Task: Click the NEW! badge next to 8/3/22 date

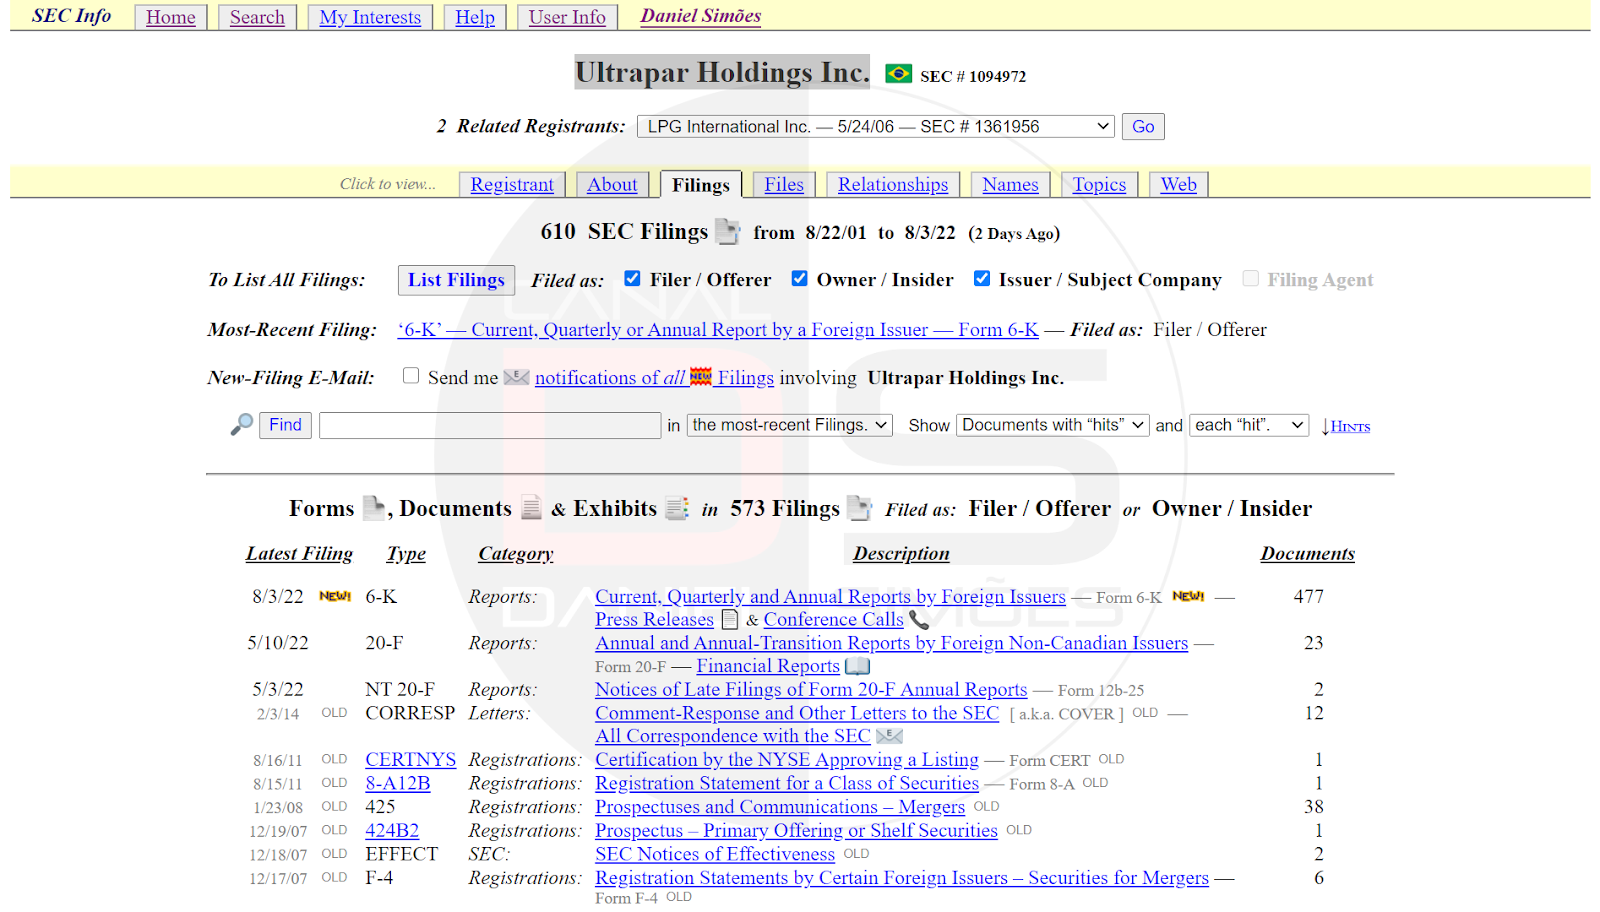Action: coord(335,596)
